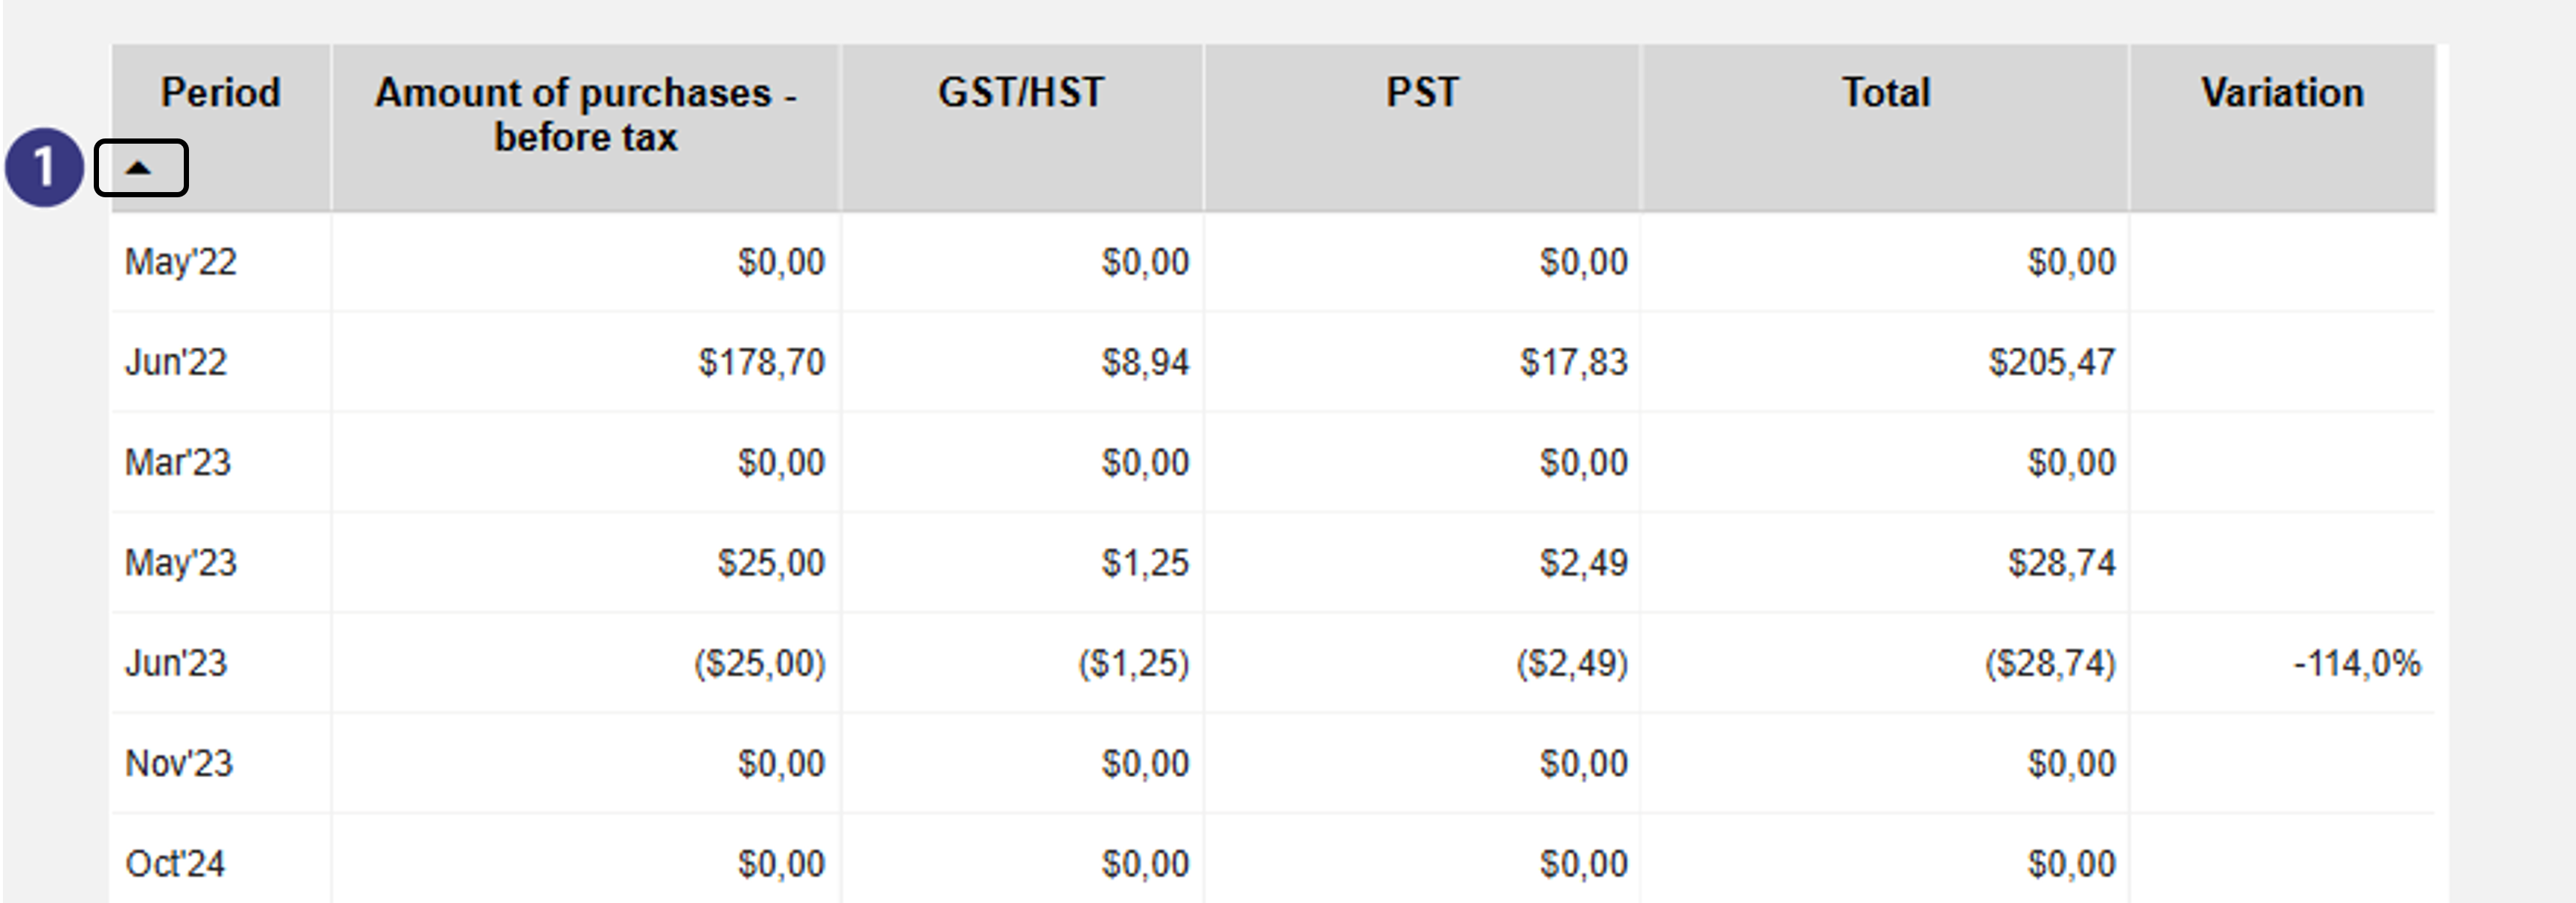This screenshot has width=2576, height=903.
Task: Select the May'22 period row
Action: [x=1273, y=262]
